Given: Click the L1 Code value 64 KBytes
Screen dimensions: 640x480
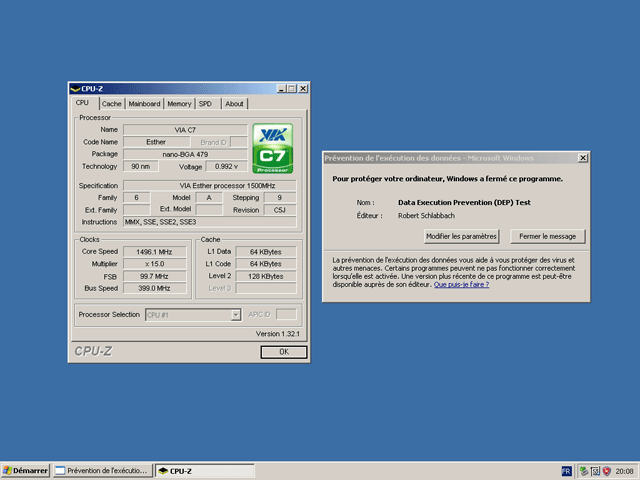Looking at the screenshot, I should pos(266,264).
